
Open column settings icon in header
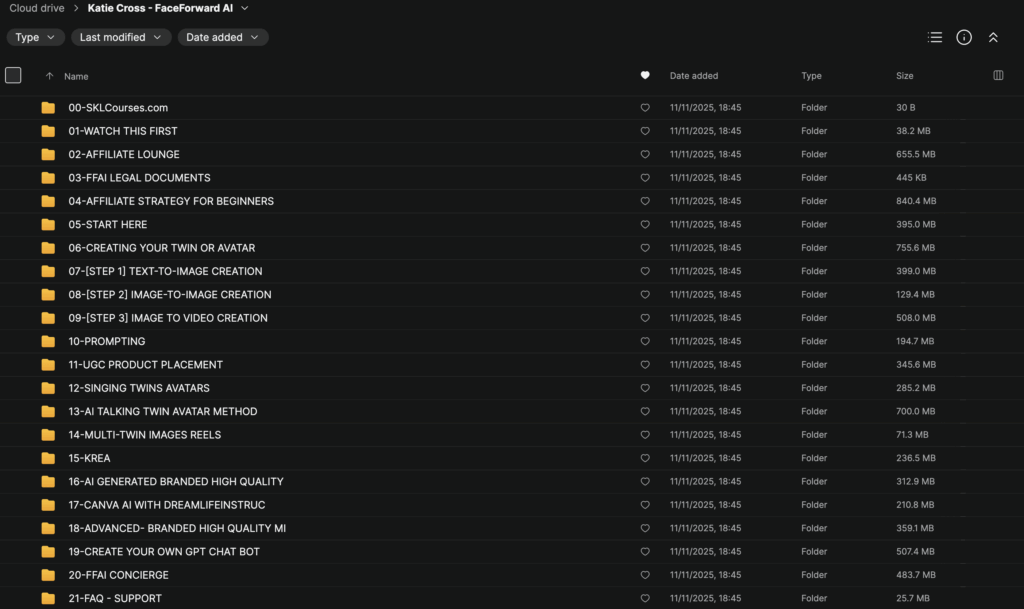(998, 76)
